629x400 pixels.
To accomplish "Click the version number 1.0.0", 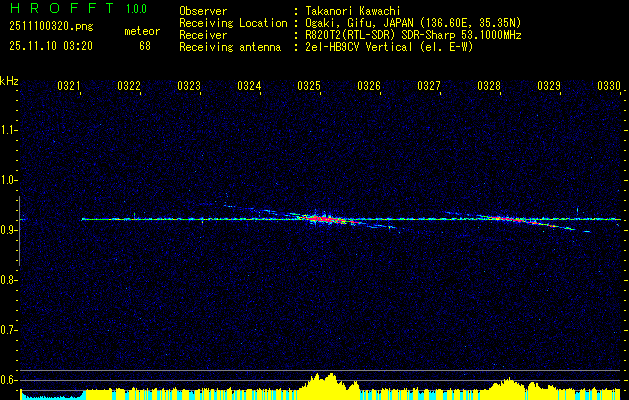I will pyautogui.click(x=136, y=9).
